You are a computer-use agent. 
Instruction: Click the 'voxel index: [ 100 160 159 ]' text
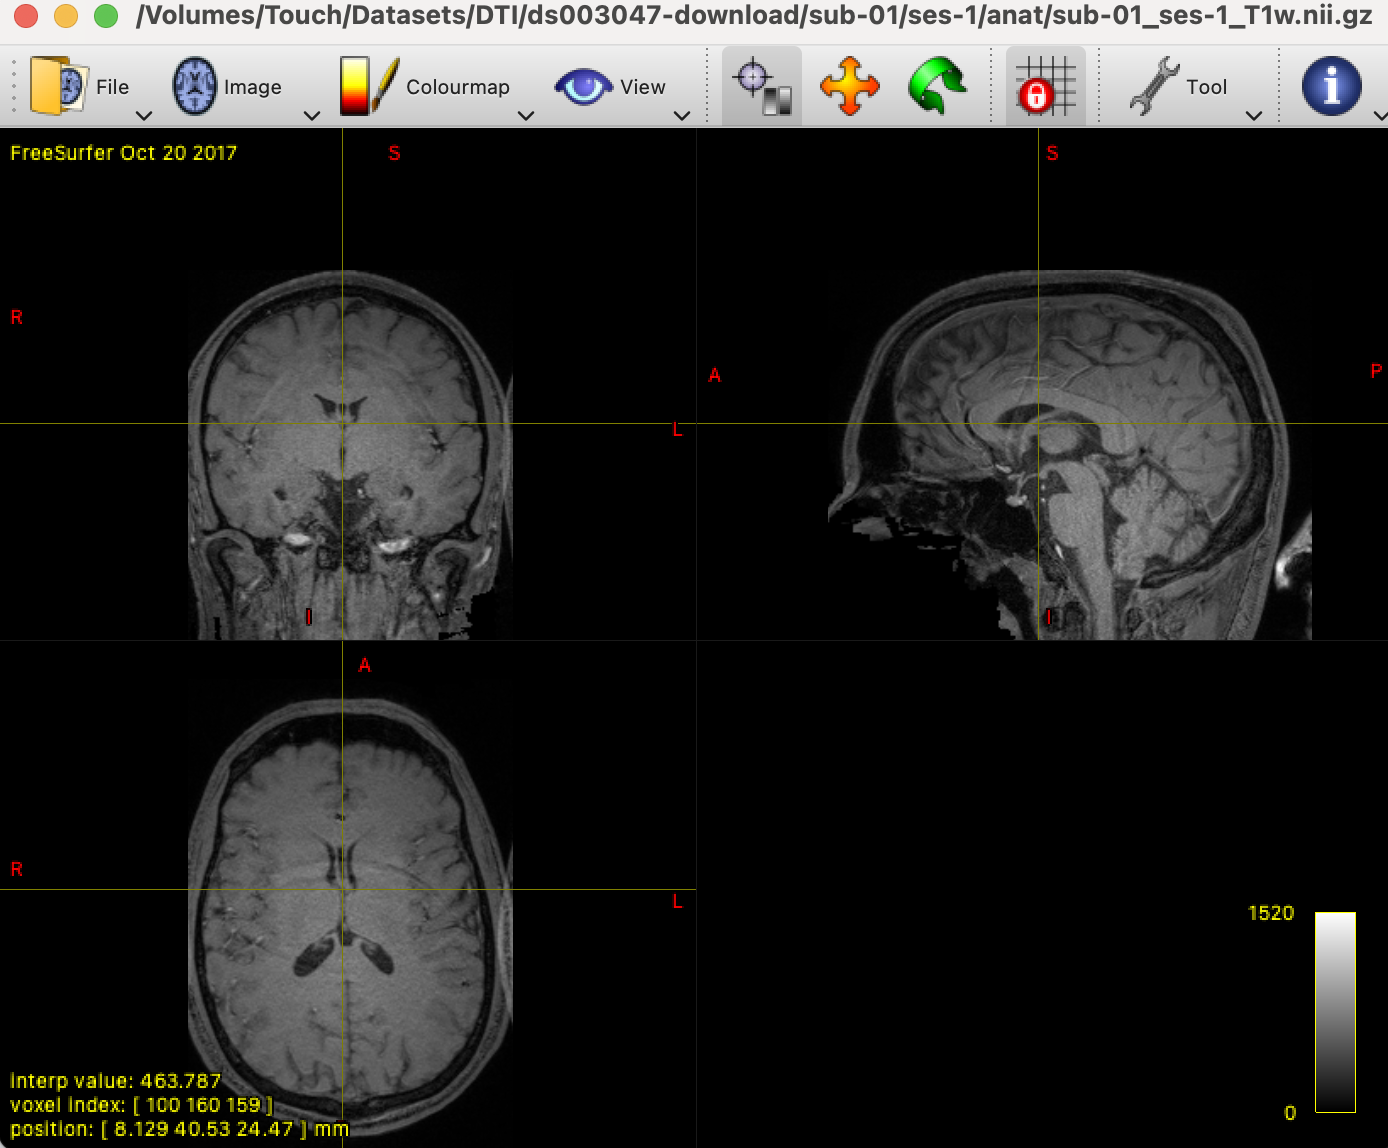pos(141,1105)
